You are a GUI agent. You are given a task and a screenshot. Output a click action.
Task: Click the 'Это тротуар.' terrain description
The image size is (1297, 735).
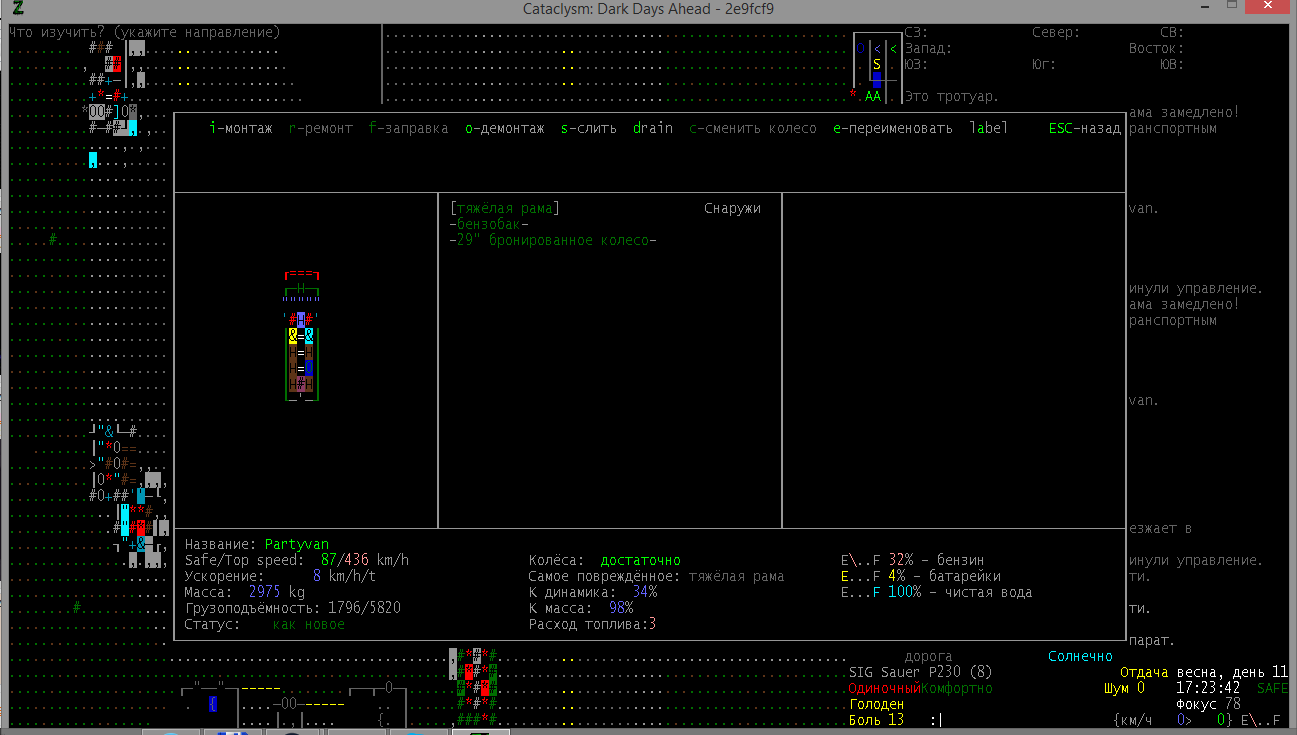953,96
